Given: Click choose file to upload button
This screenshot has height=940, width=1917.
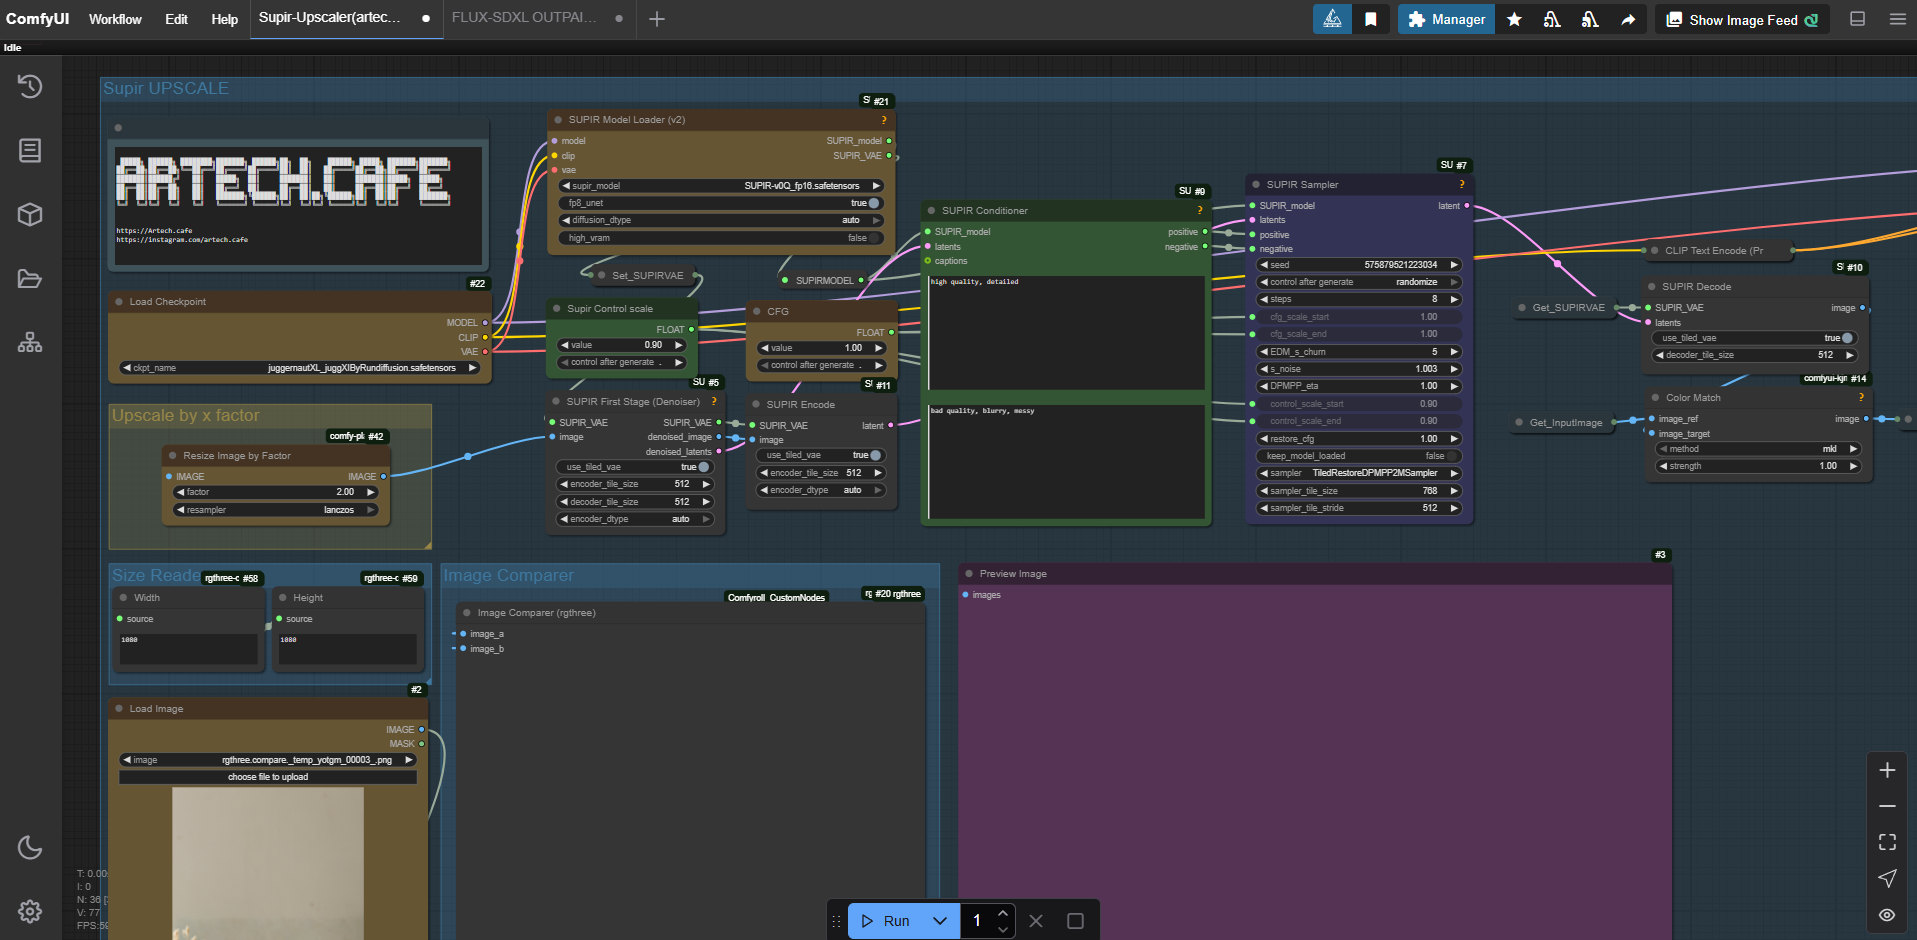Looking at the screenshot, I should 268,777.
